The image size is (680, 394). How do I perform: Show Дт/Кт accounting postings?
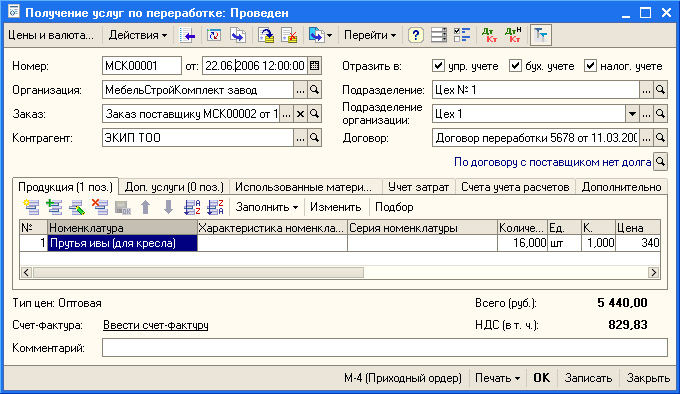point(490,35)
